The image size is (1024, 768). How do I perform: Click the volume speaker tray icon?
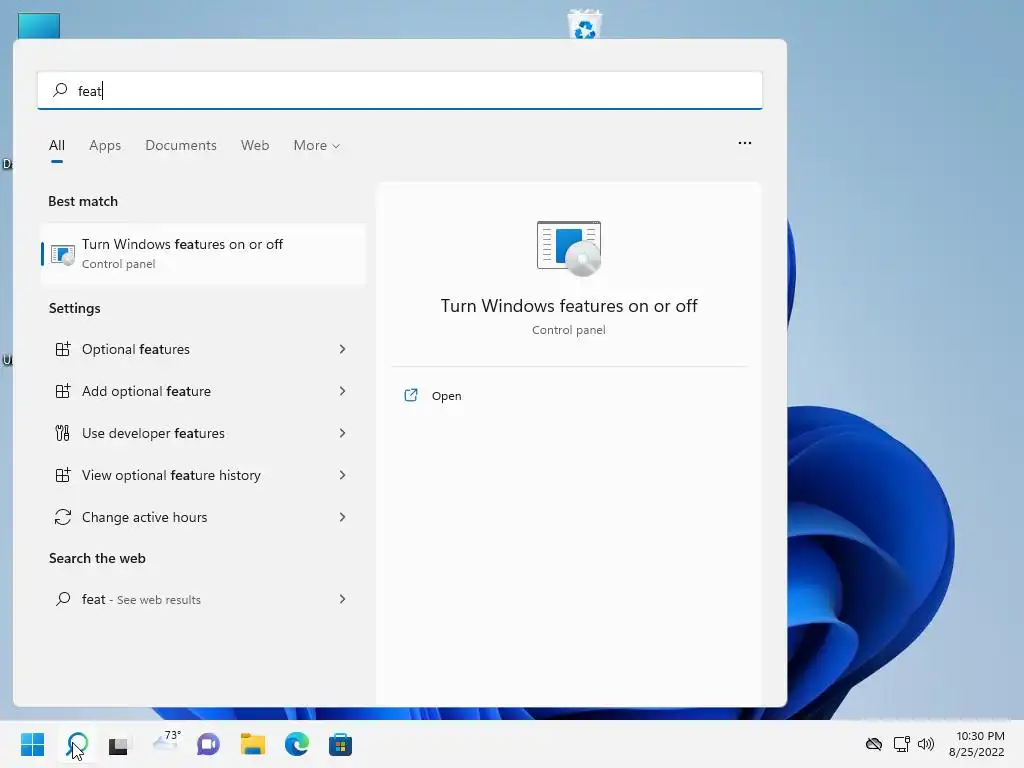tap(926, 744)
